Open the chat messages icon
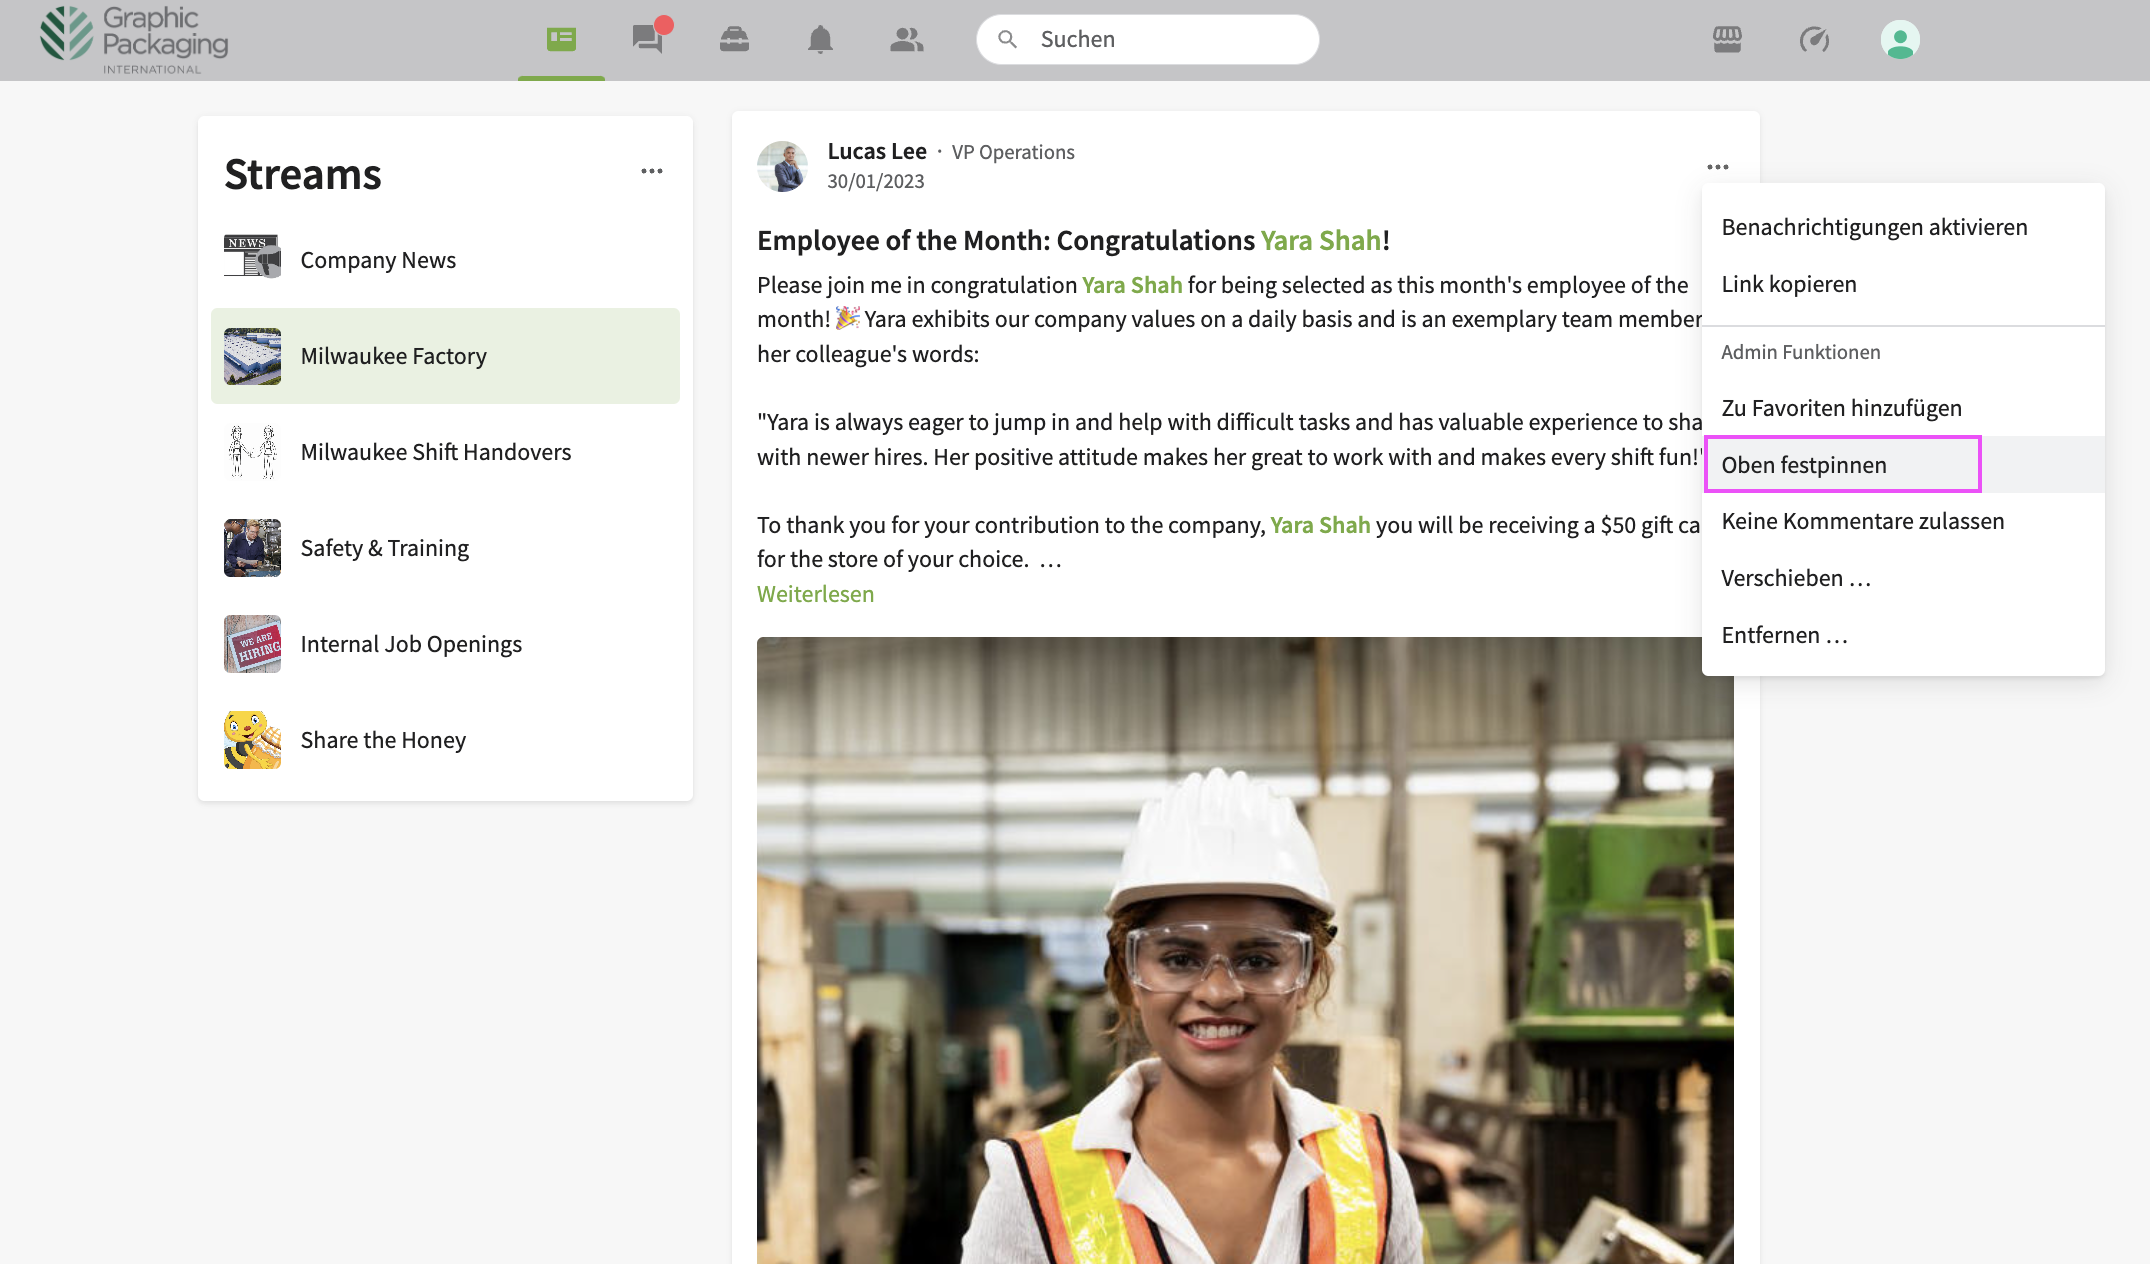The height and width of the screenshot is (1264, 2150). click(x=648, y=39)
